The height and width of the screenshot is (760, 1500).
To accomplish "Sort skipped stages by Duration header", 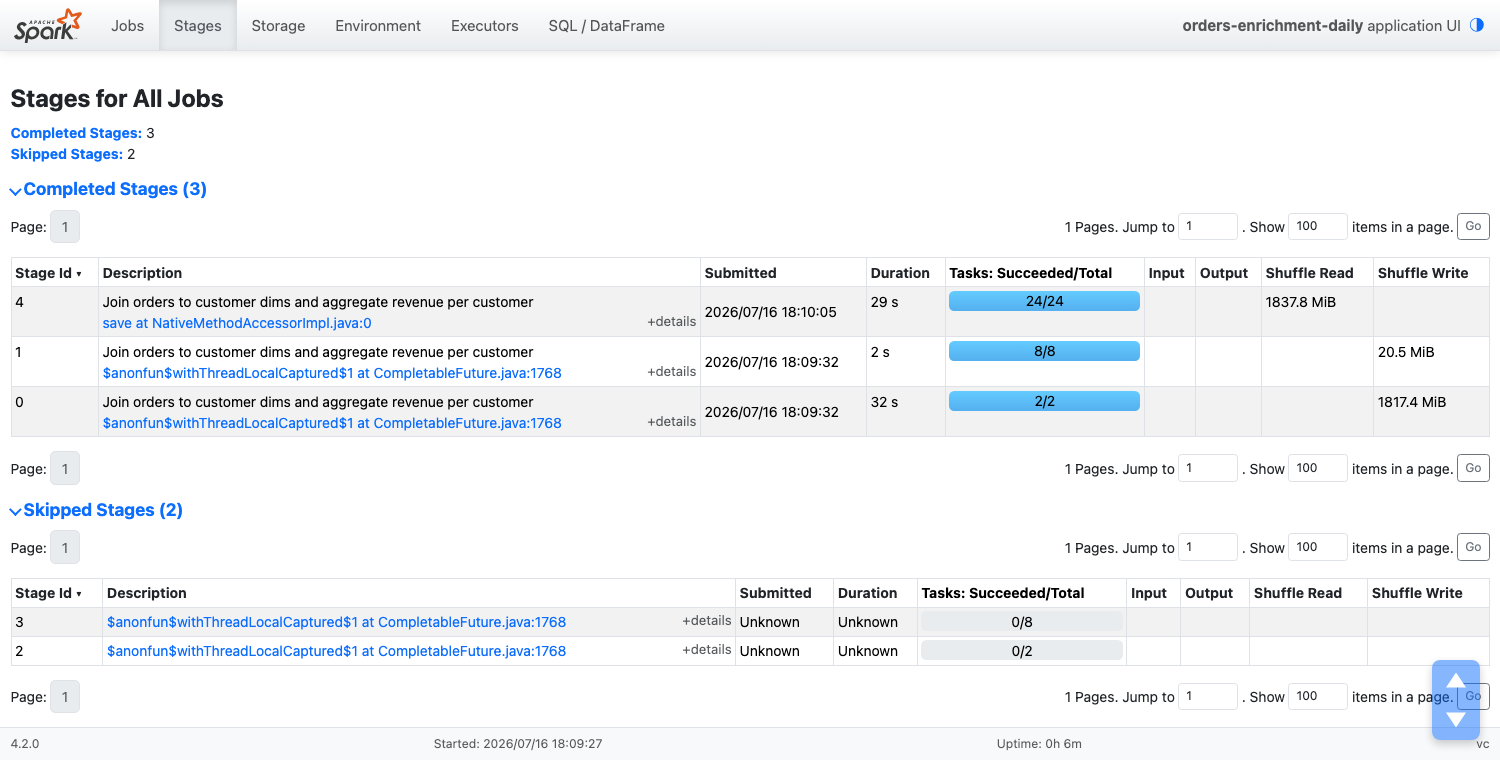I will pos(867,593).
